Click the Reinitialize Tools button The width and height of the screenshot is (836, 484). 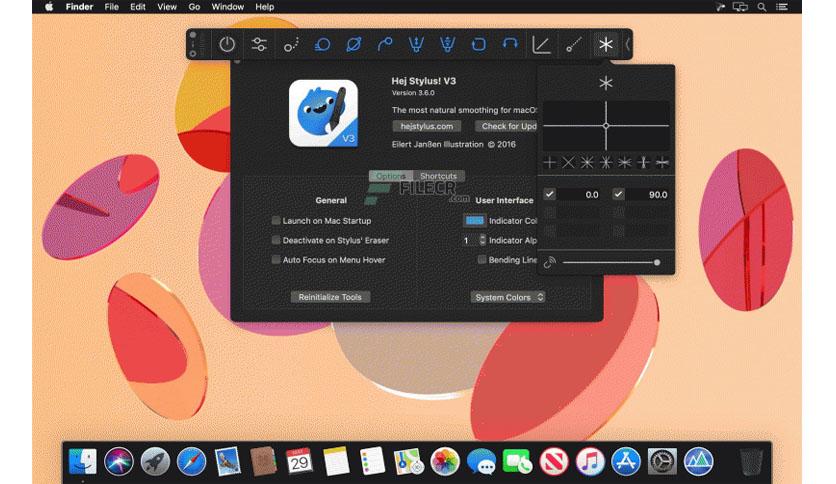coord(330,297)
